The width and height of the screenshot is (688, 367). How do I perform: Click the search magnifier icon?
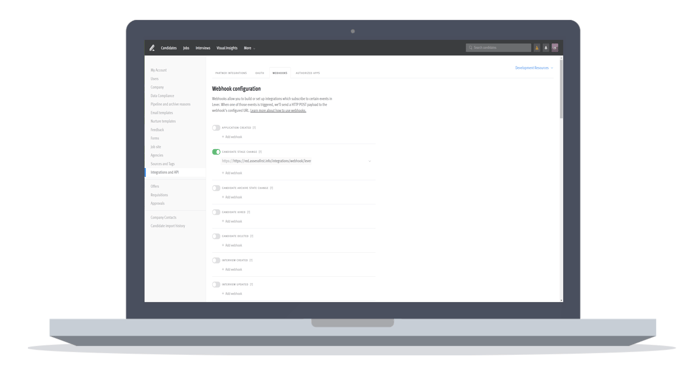[x=470, y=47]
